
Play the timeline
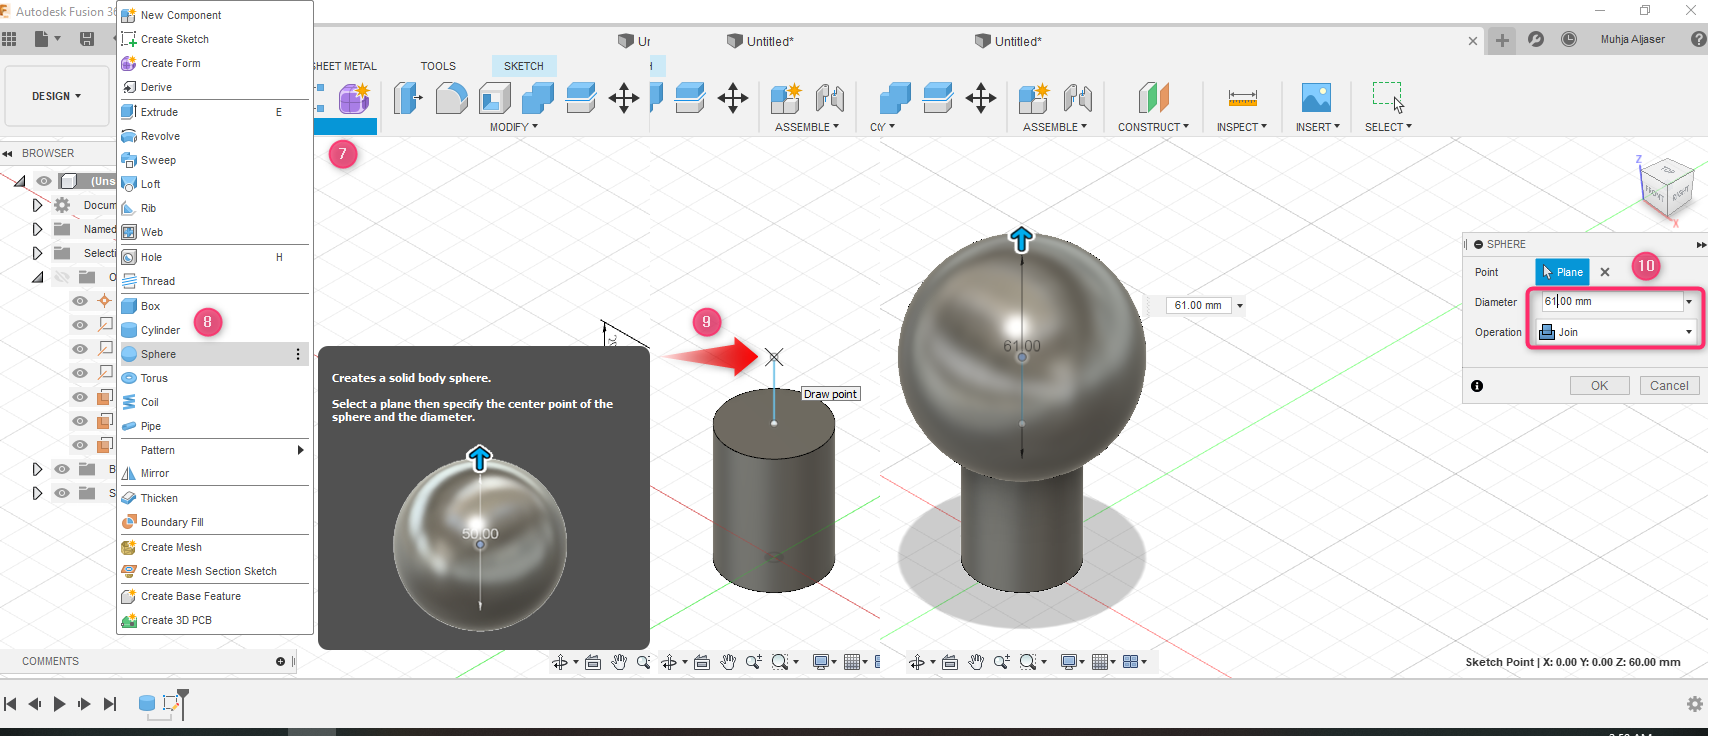pos(59,704)
